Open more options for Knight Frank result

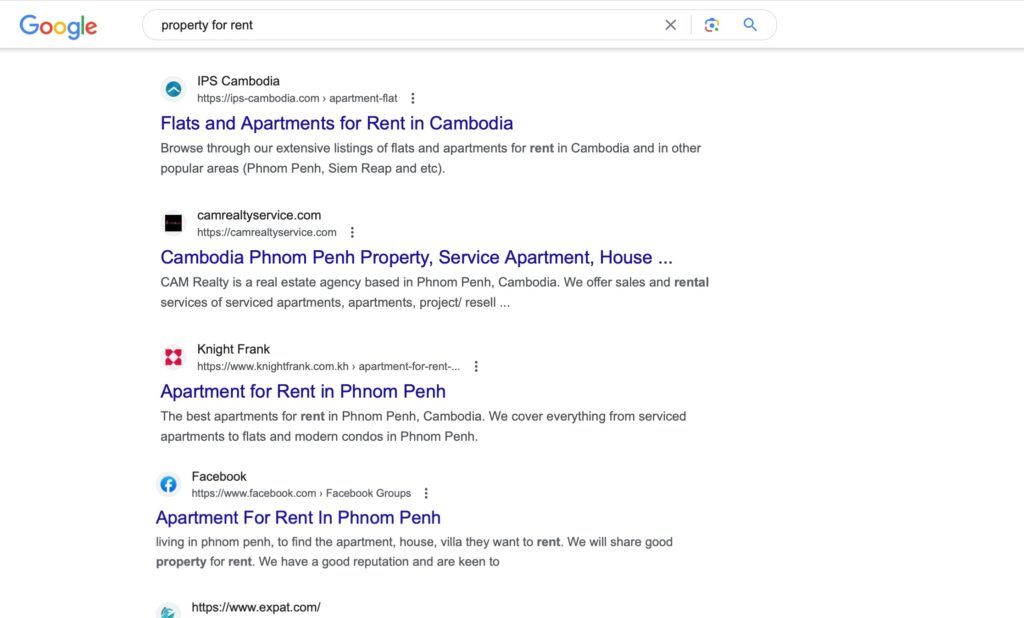476,366
